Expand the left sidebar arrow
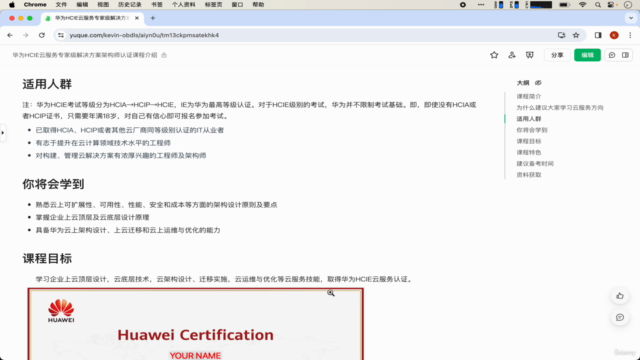 [x=2, y=133]
